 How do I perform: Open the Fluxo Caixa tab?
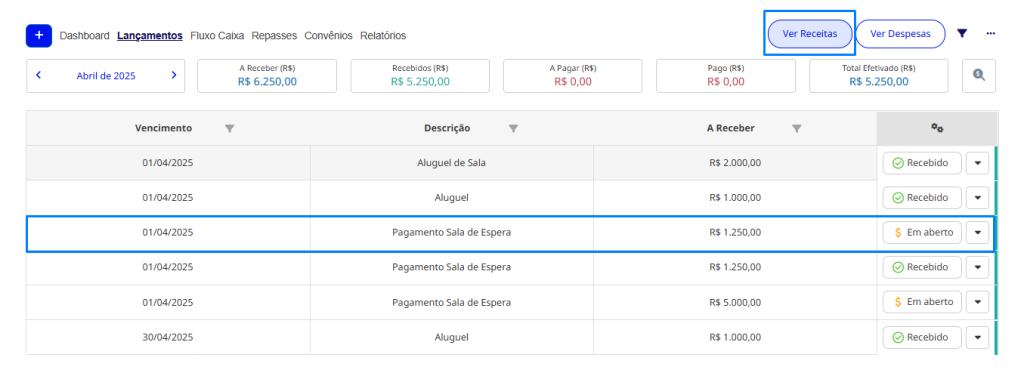[217, 35]
